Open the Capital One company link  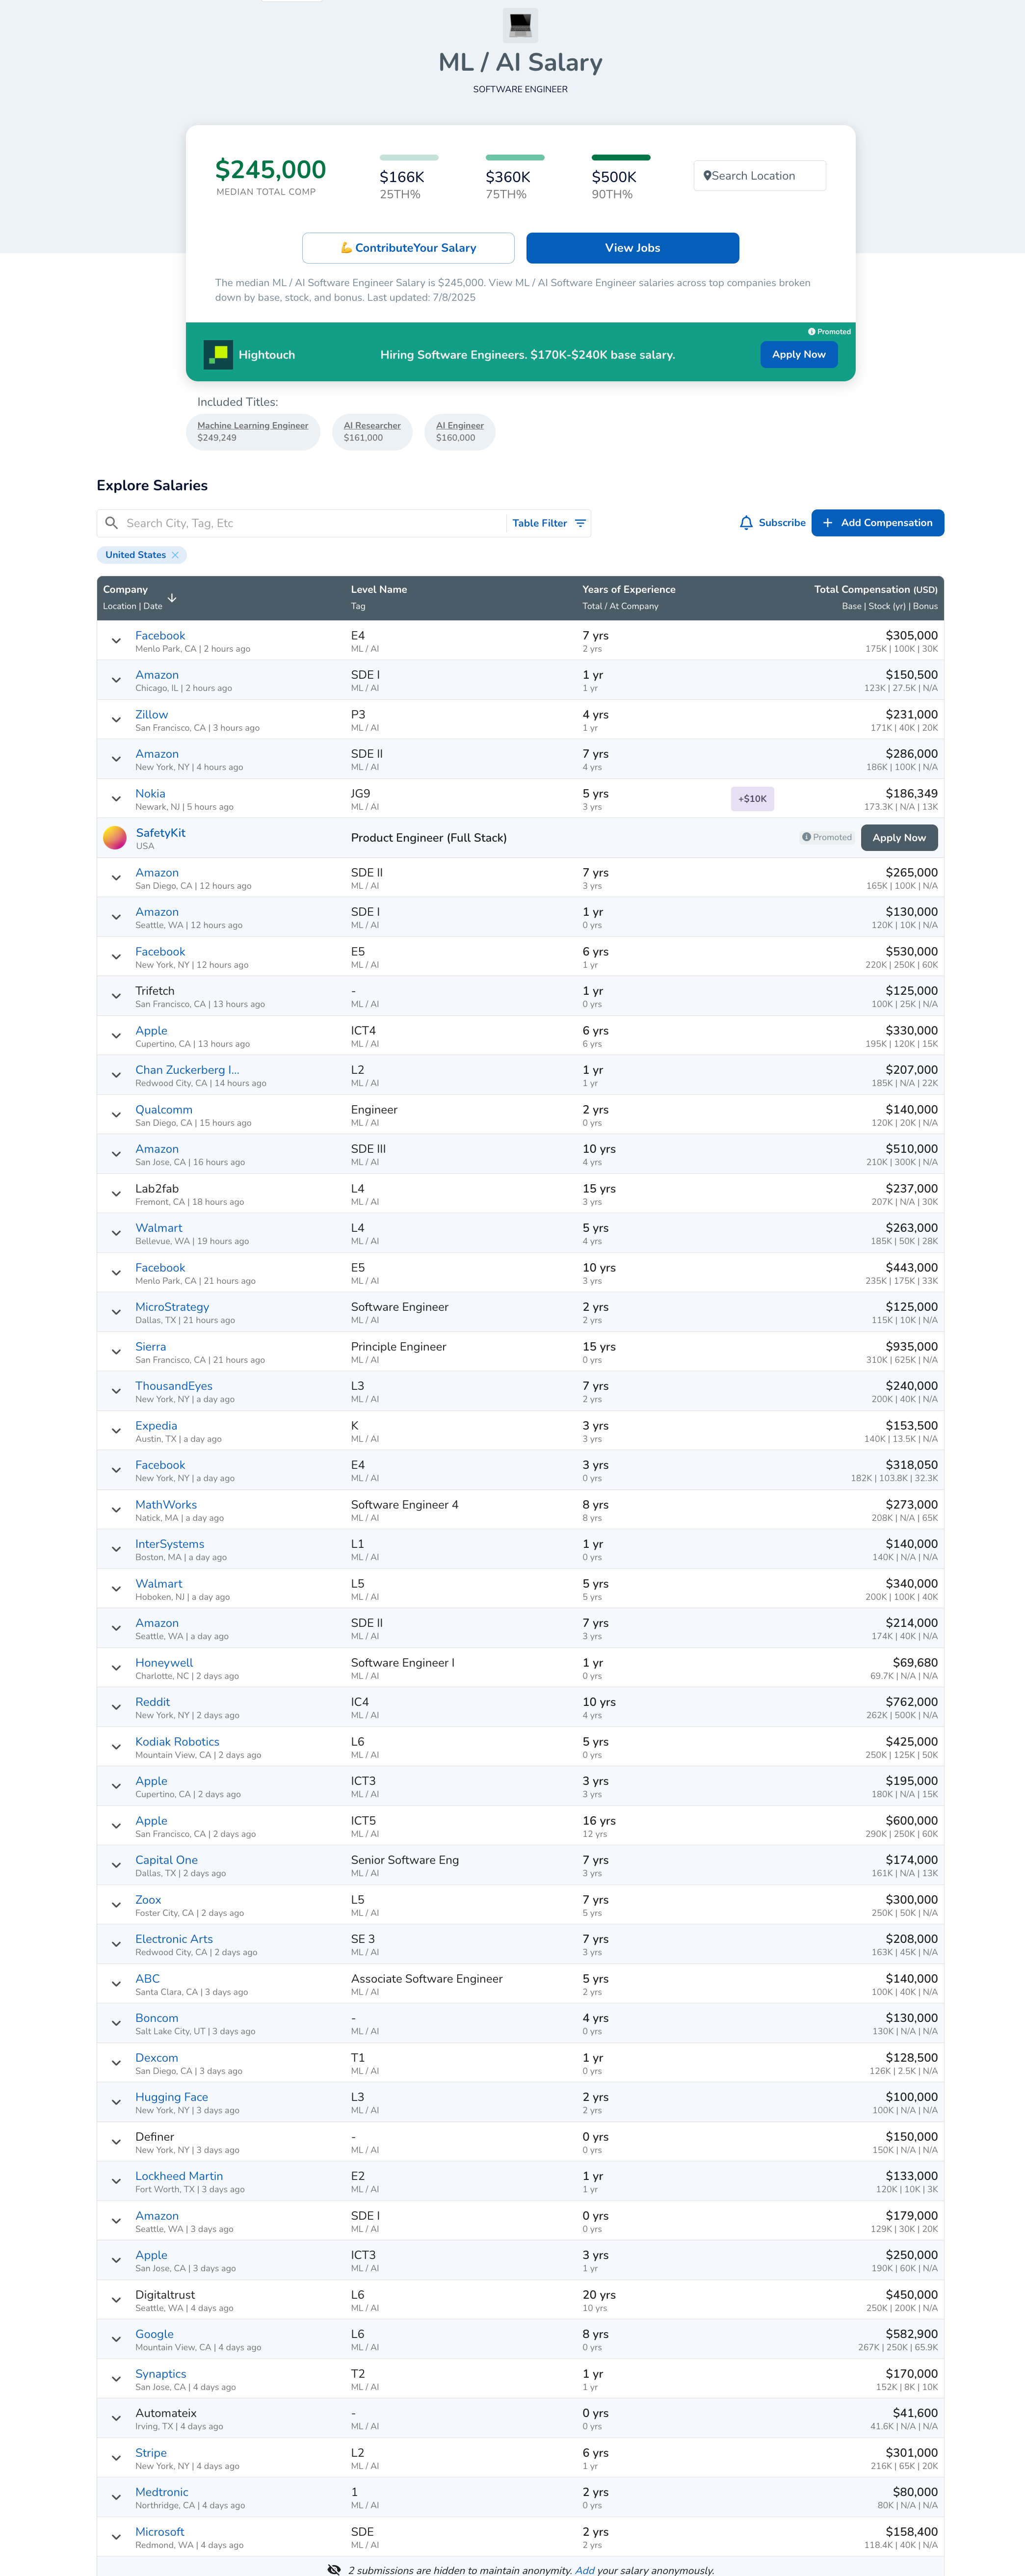(167, 1860)
